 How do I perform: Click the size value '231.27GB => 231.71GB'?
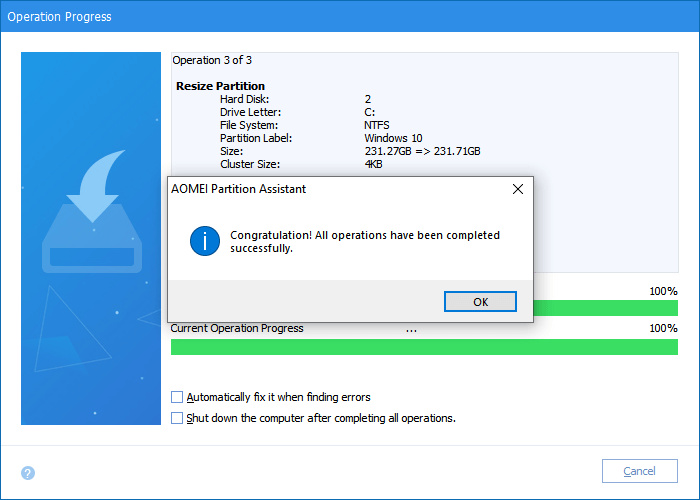point(422,151)
